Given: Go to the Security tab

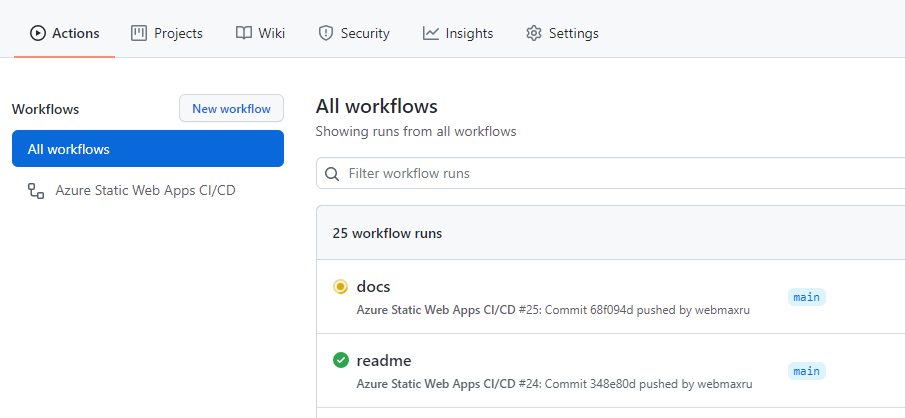Looking at the screenshot, I should tap(354, 33).
